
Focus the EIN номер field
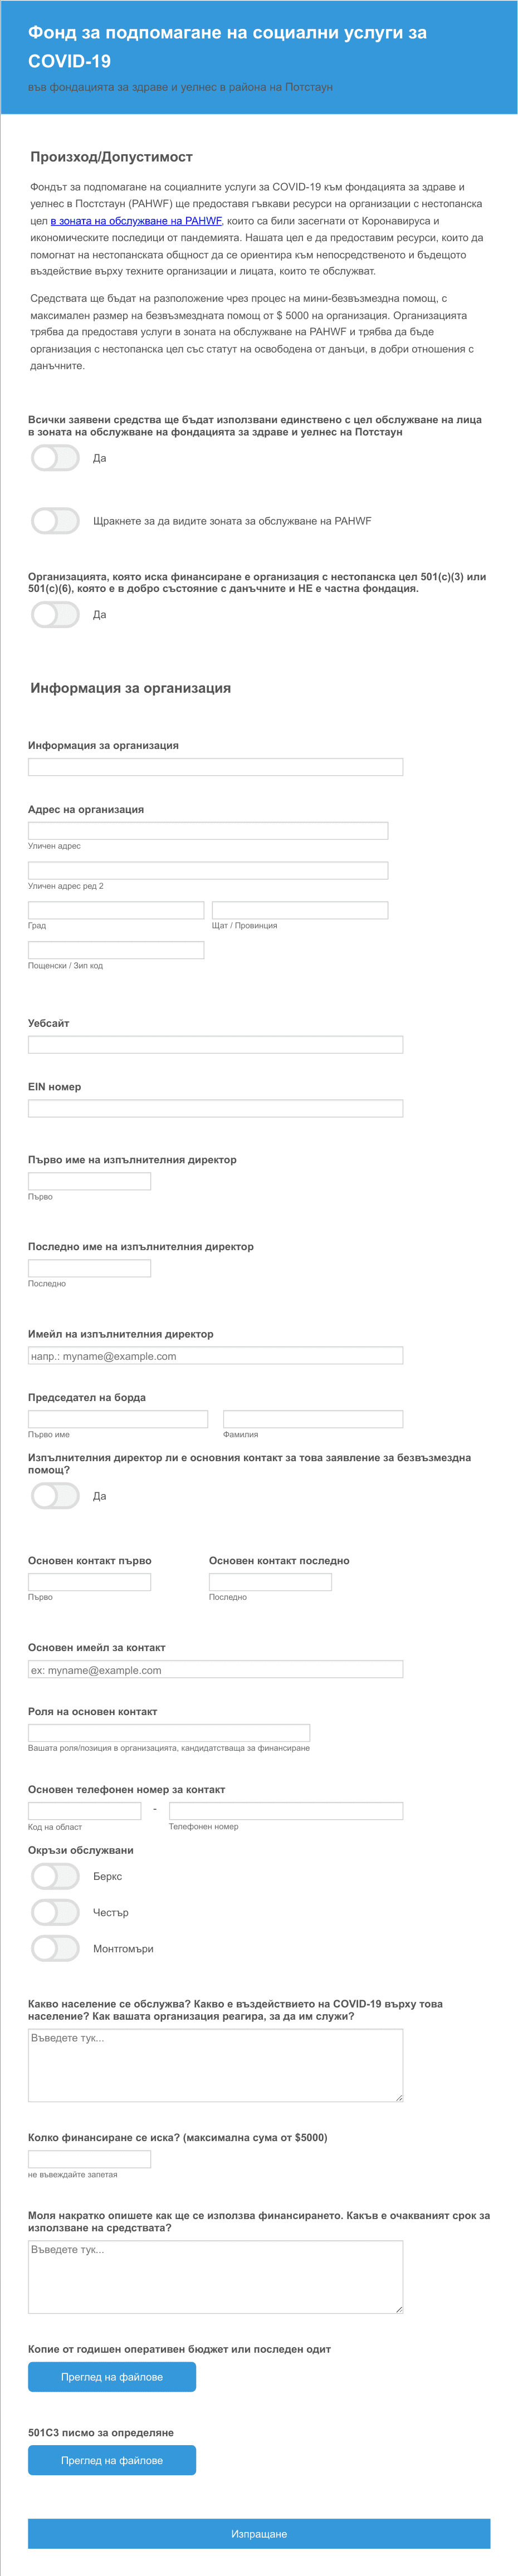[215, 1108]
